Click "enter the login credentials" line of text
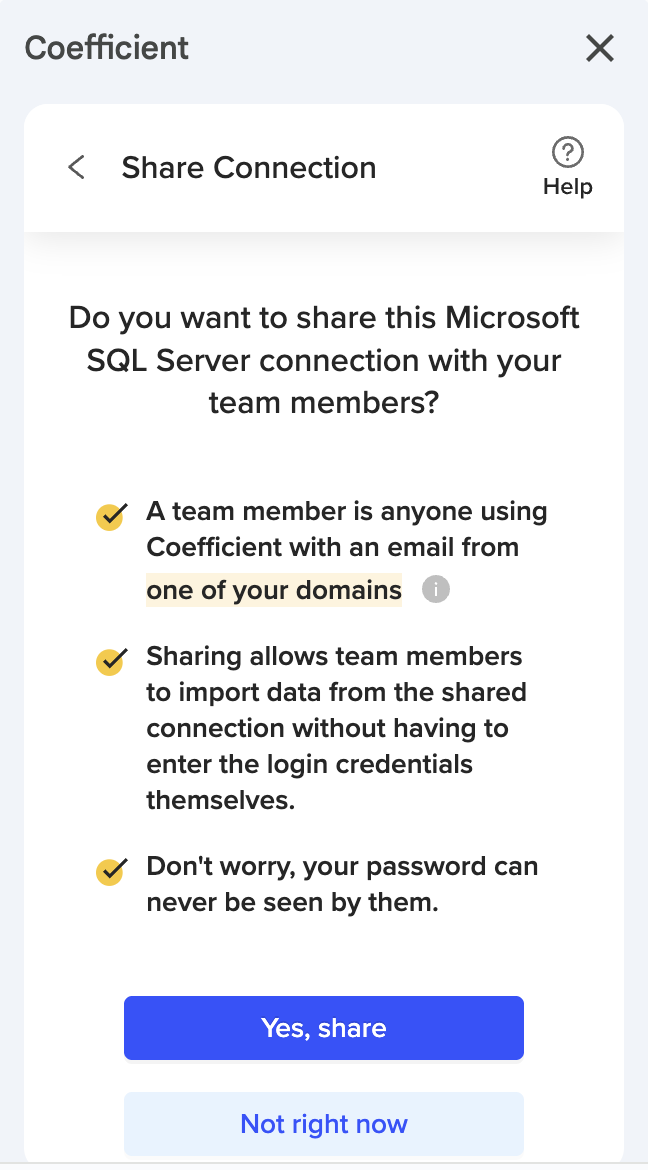This screenshot has height=1170, width=648. click(309, 765)
